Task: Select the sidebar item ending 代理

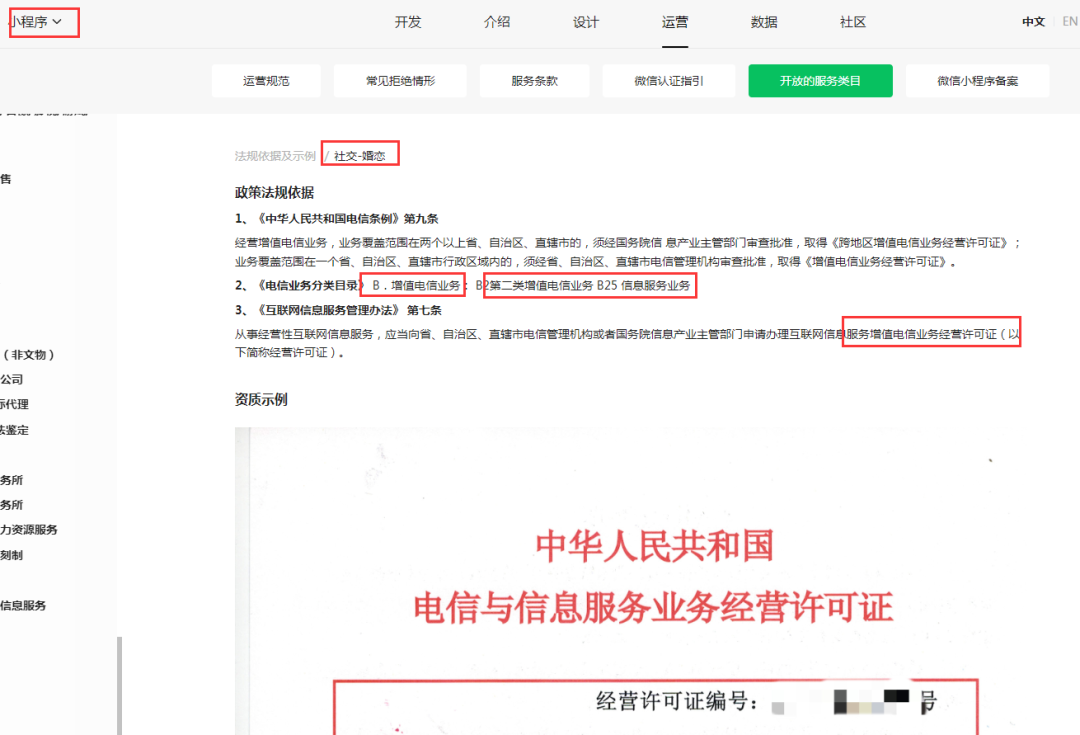Action: tap(14, 404)
